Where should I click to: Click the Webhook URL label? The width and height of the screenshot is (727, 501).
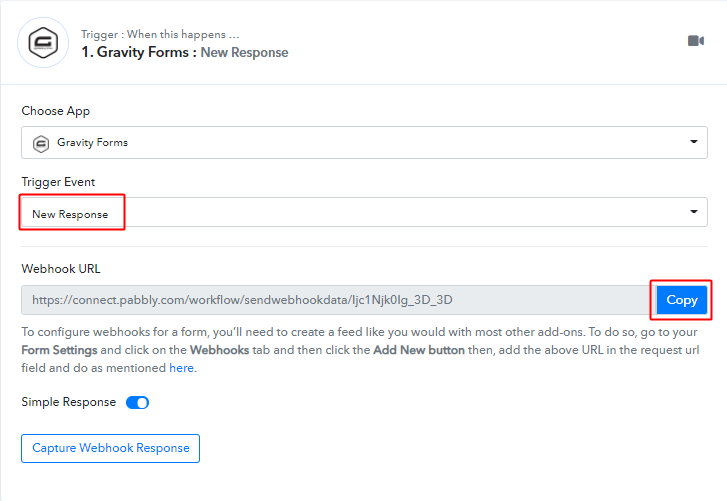61,269
